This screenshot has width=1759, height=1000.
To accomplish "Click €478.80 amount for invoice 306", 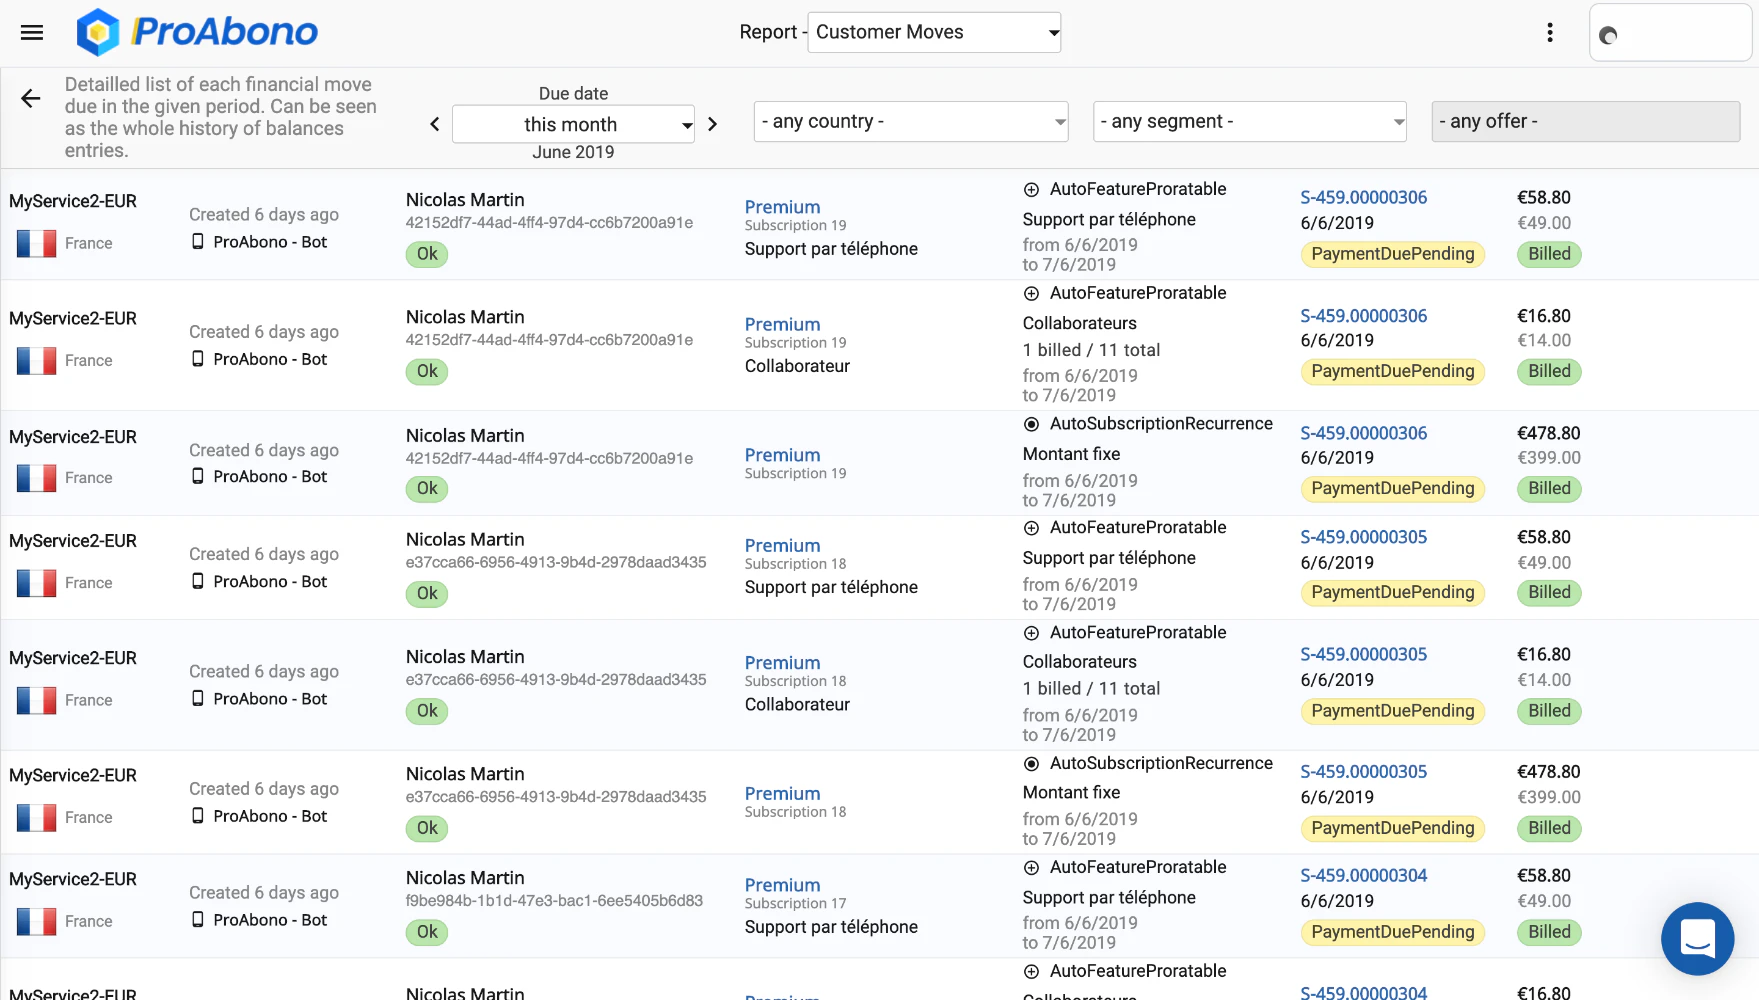I will (1548, 433).
